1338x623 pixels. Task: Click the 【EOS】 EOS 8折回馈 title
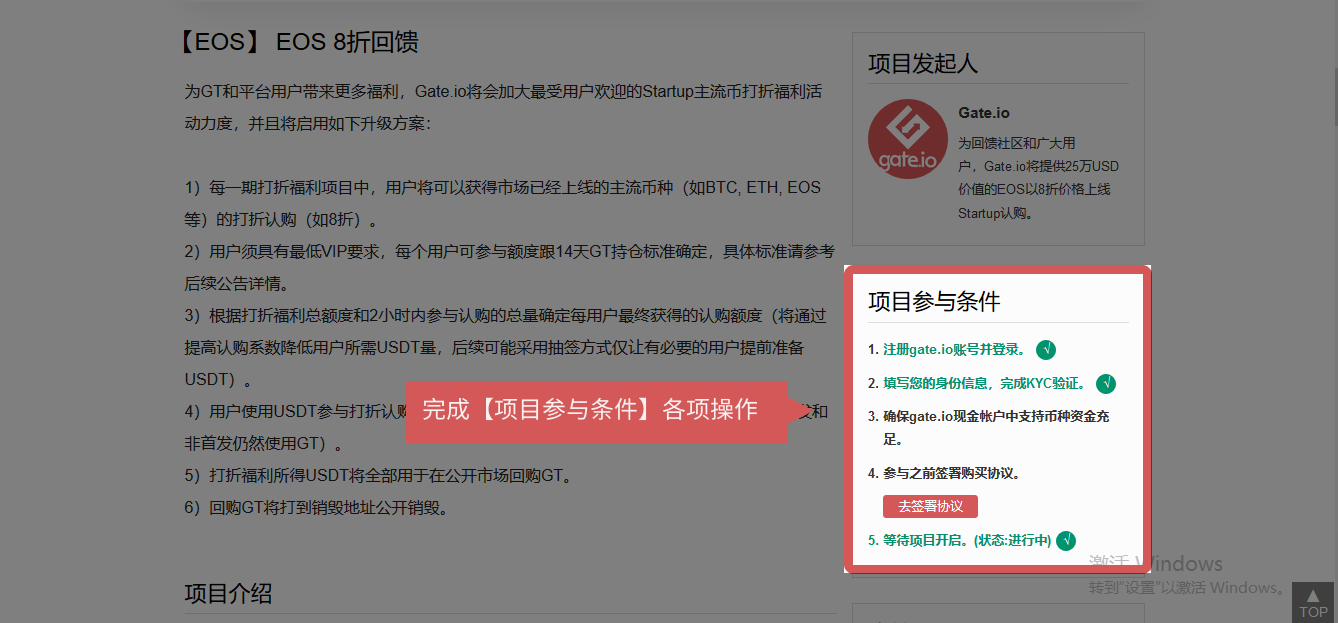point(295,42)
